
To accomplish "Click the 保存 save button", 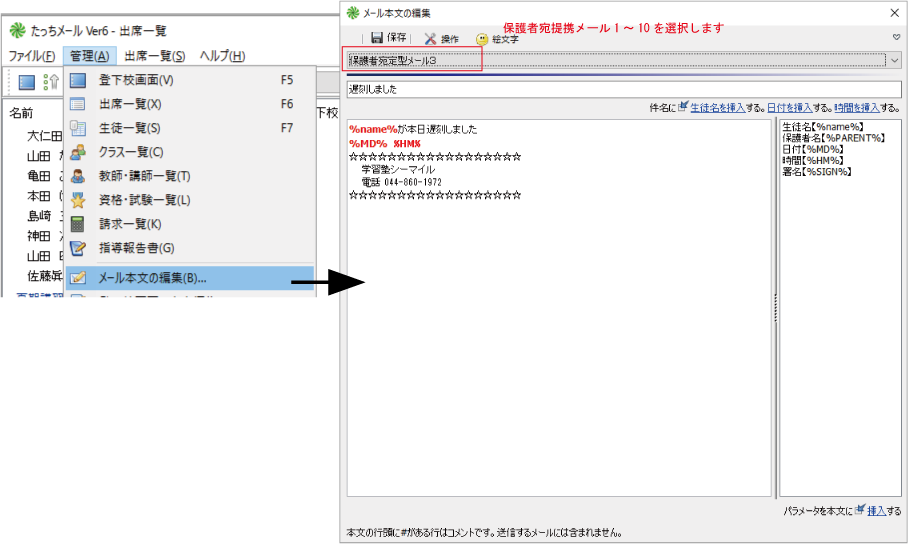I will click(389, 38).
